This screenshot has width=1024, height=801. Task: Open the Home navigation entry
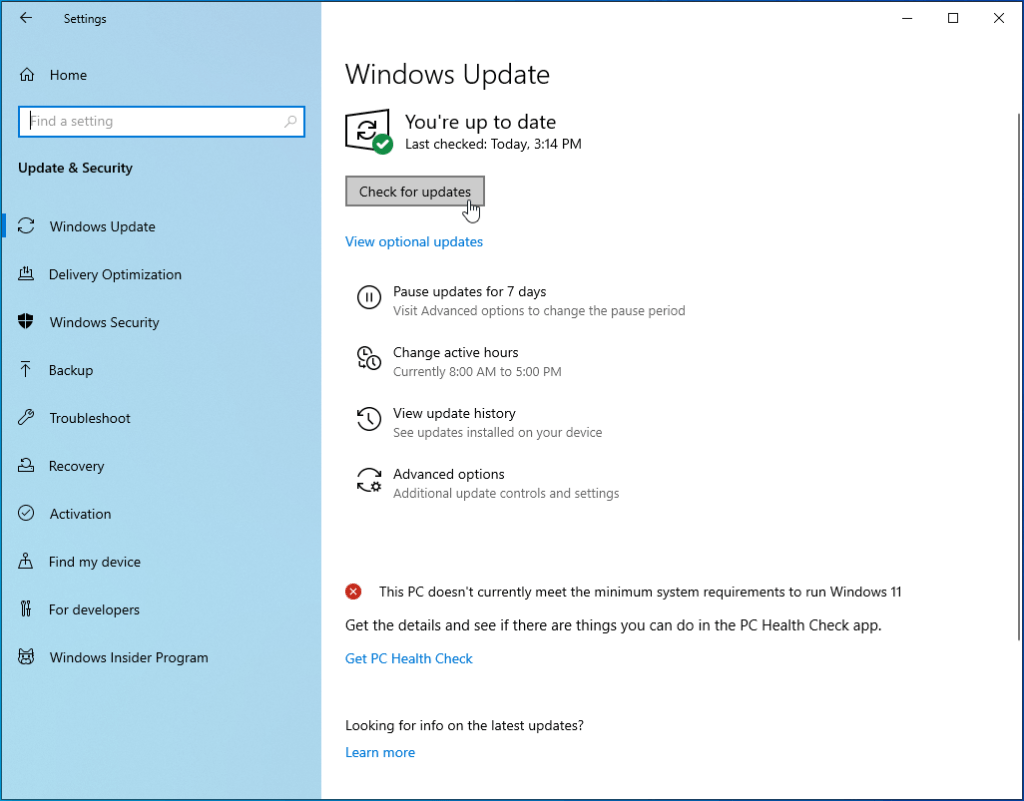coord(68,75)
